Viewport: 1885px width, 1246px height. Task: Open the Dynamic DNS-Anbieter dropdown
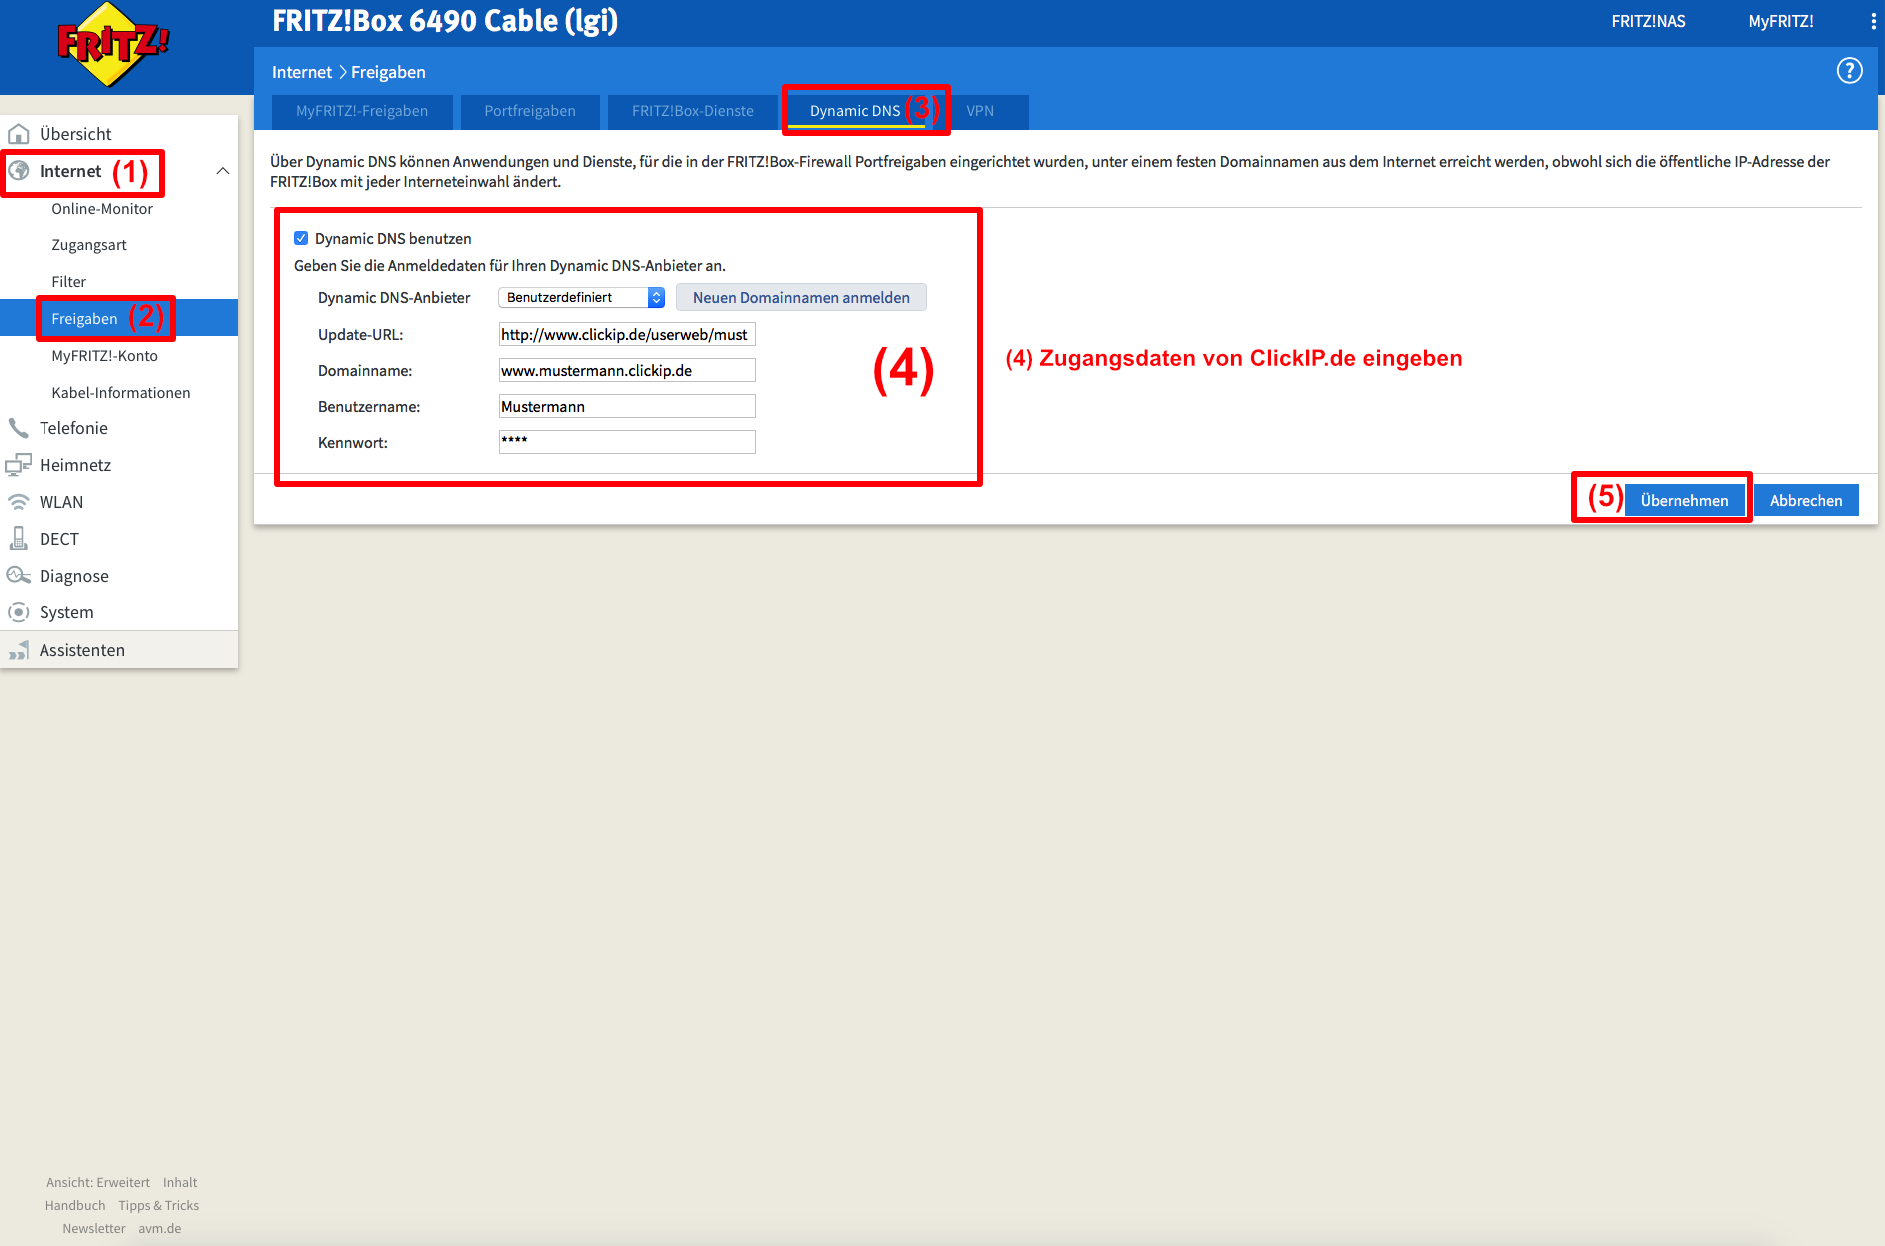[x=581, y=297]
